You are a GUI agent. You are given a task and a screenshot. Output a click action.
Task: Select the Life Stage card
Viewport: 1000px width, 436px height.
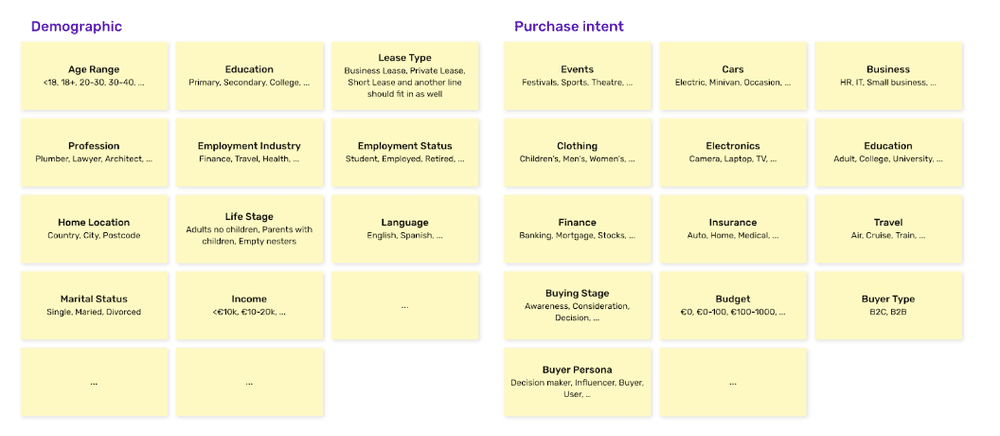pyautogui.click(x=249, y=229)
